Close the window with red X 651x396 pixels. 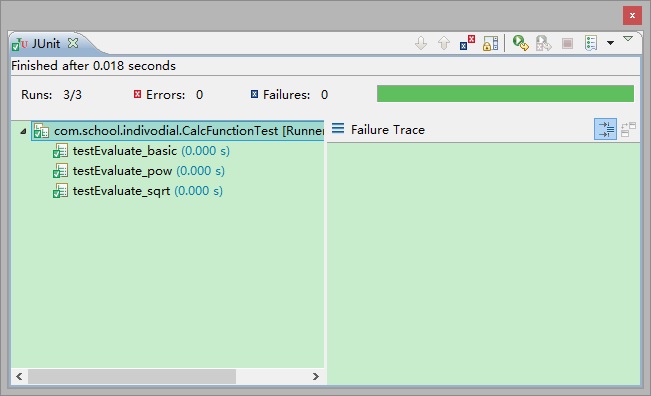632,16
